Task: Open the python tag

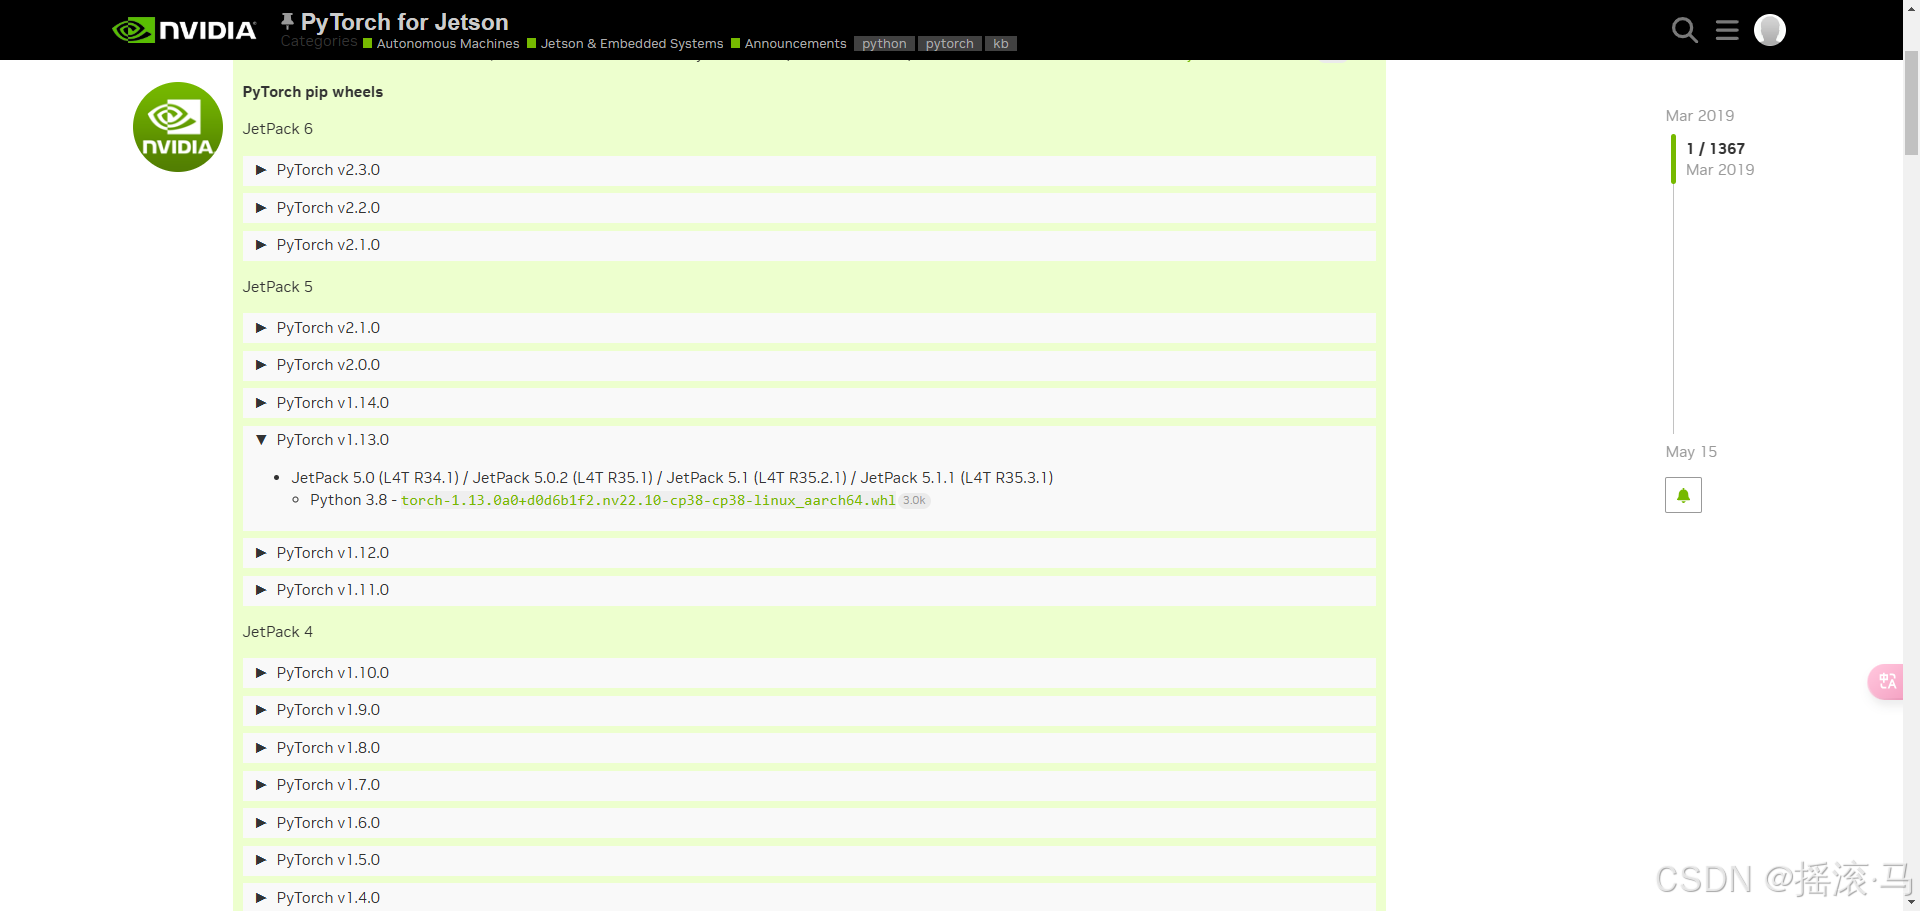Action: [x=883, y=43]
